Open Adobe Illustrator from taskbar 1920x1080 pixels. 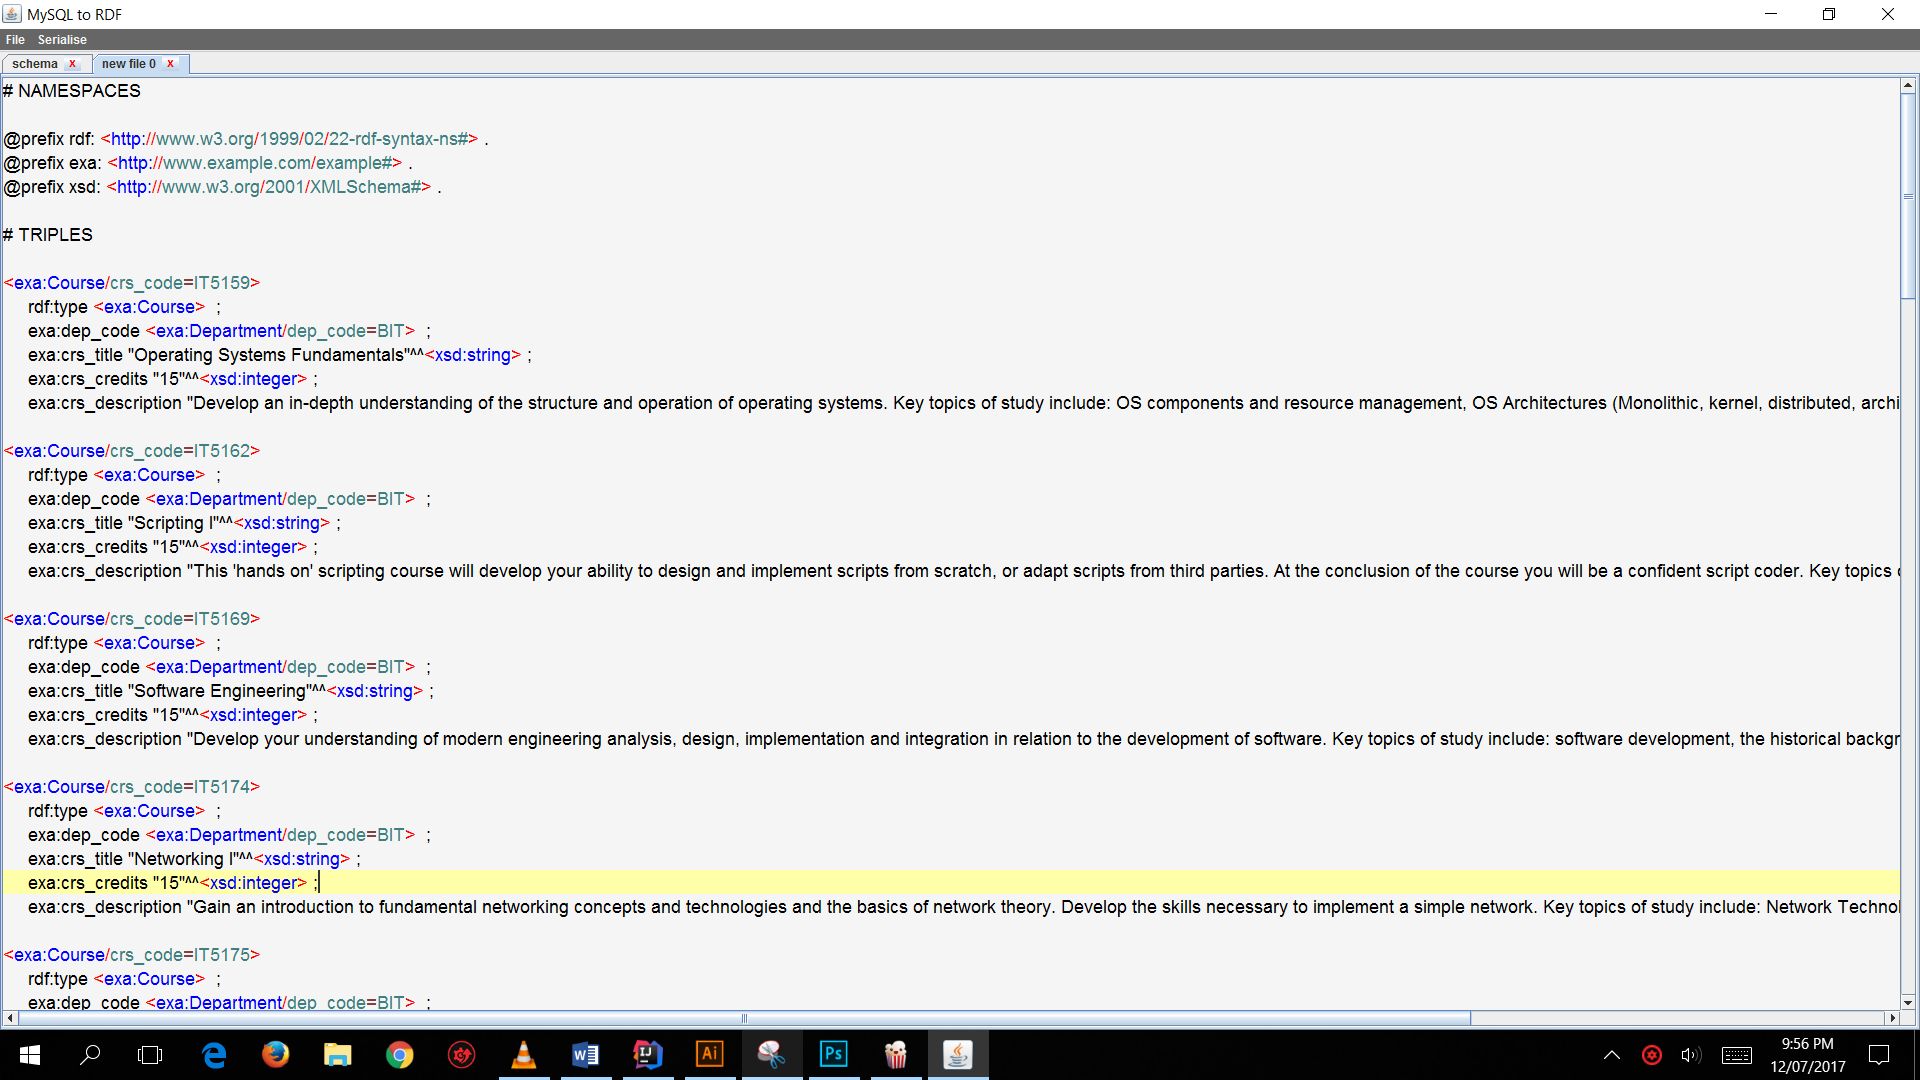pos(709,1055)
